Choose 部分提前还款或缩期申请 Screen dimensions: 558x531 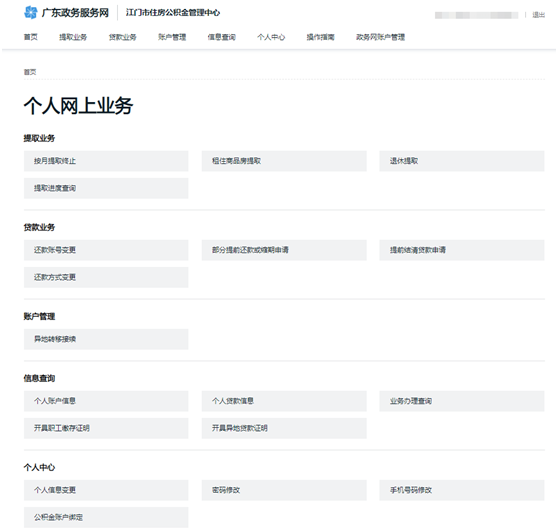coord(284,250)
